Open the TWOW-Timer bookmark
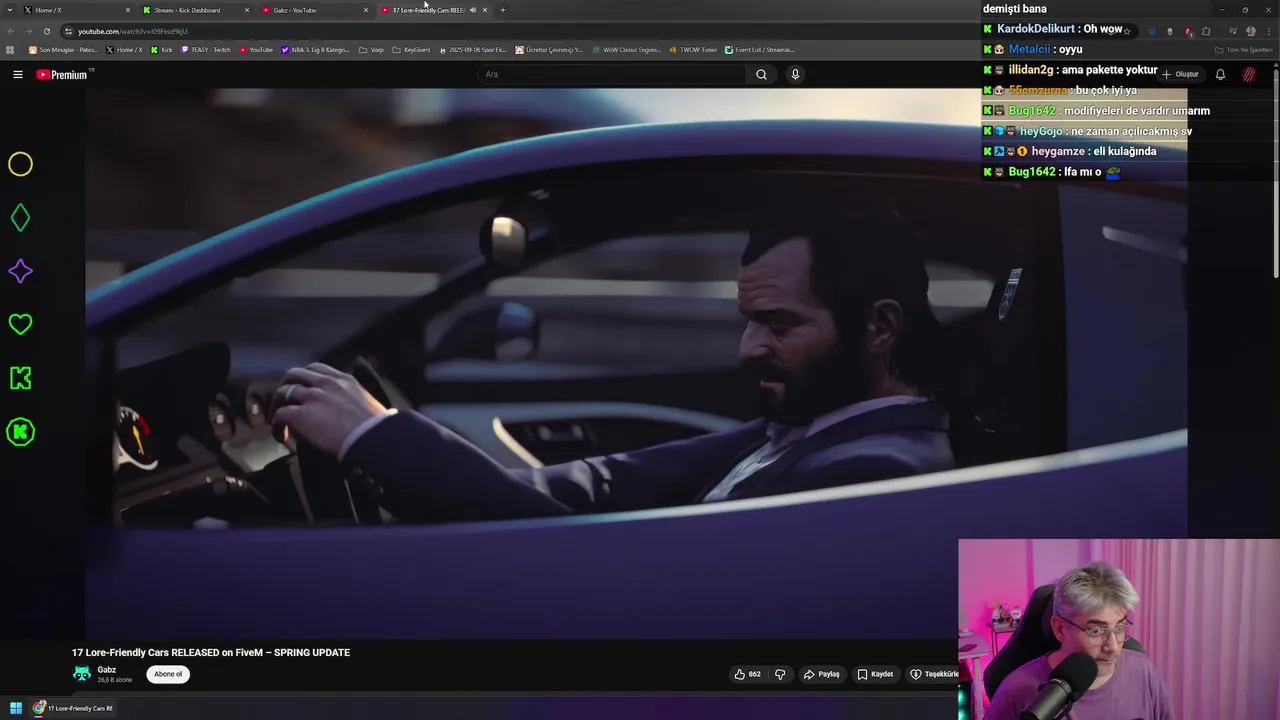The image size is (1280, 720). tap(693, 50)
